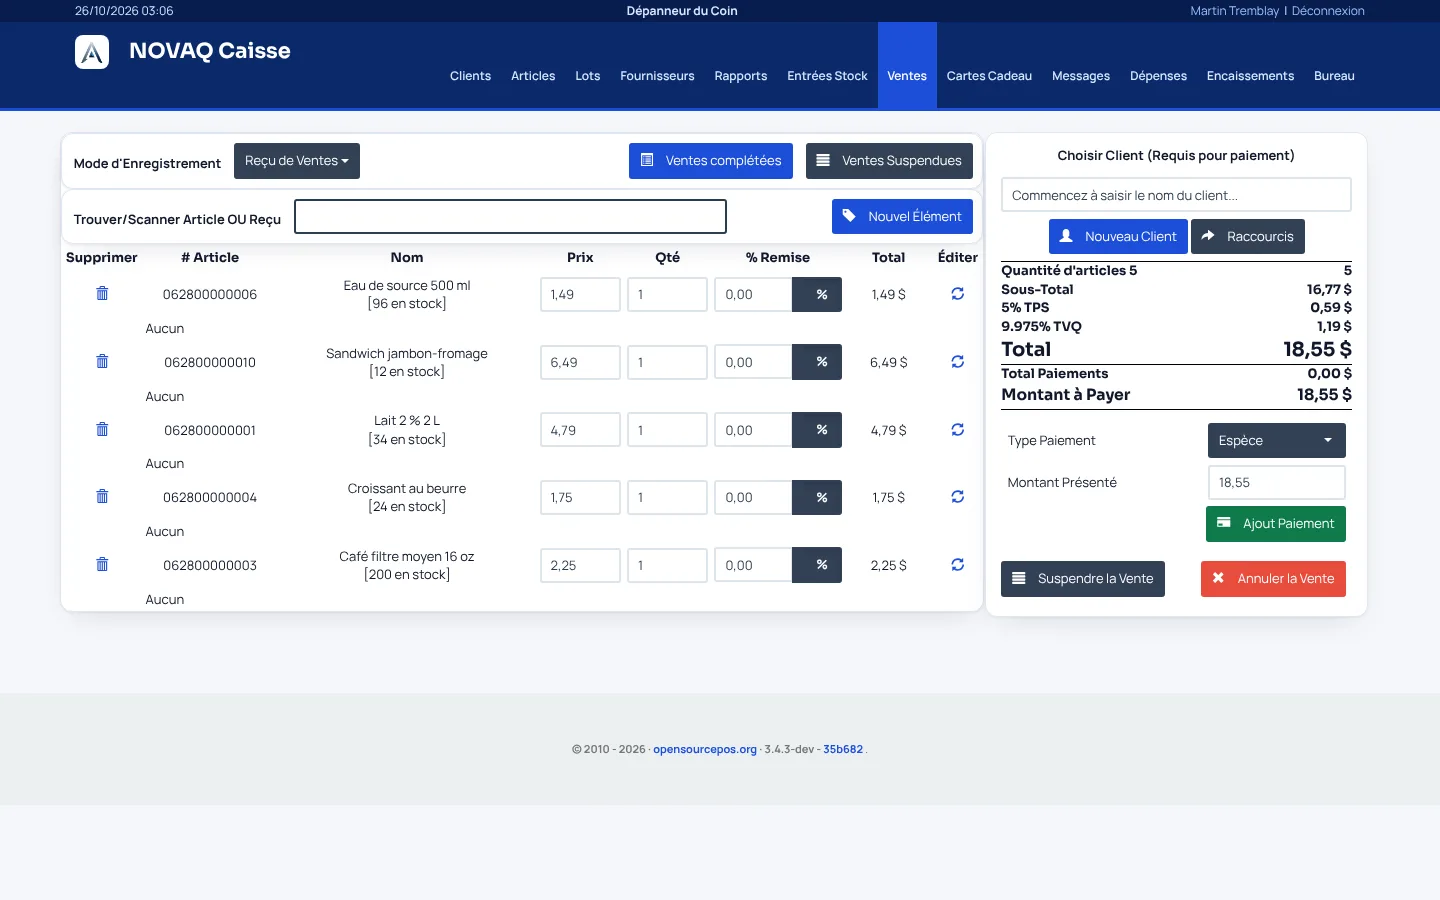The image size is (1440, 900).
Task: Edit the Montant Présenté amount field
Action: pyautogui.click(x=1276, y=483)
